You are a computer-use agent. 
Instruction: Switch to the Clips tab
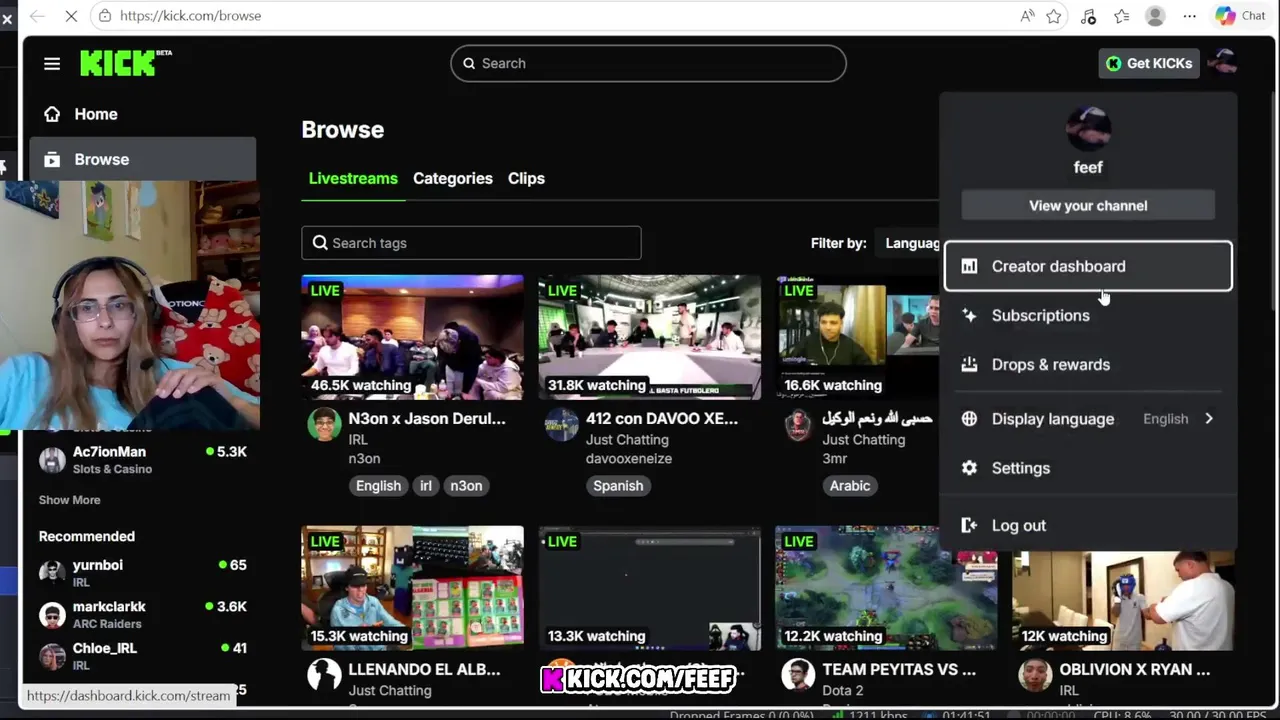coord(526,178)
